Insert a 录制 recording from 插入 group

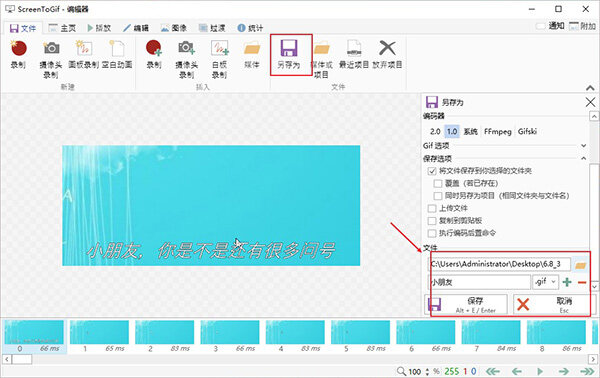154,55
